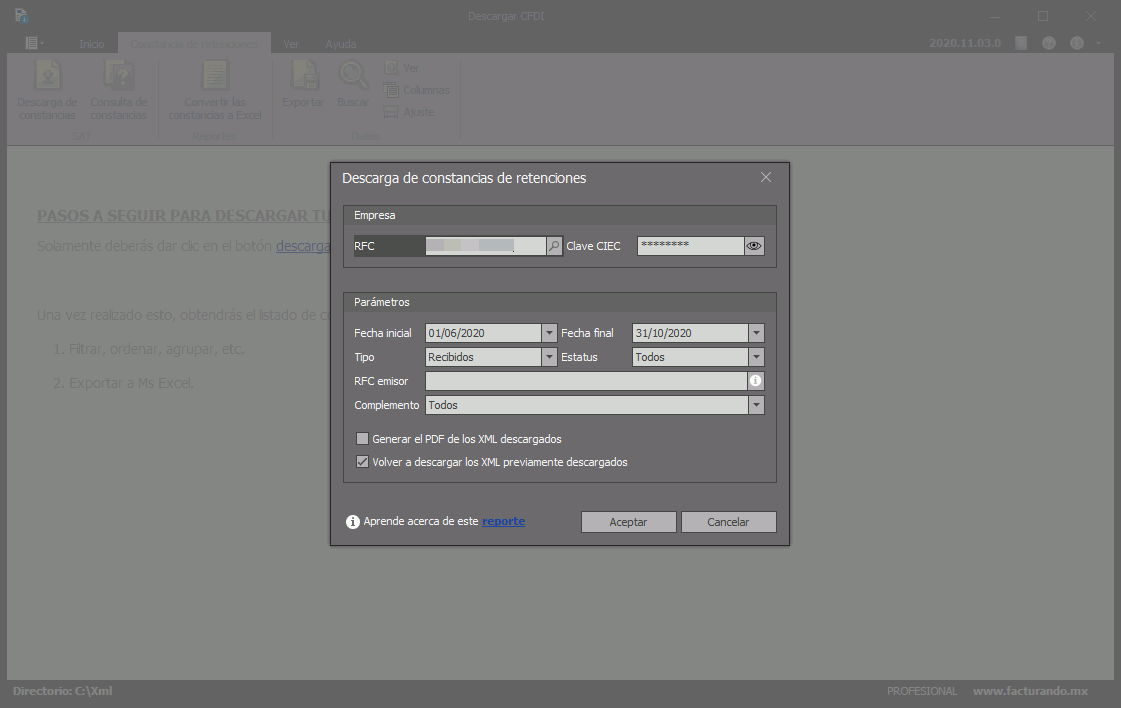The height and width of the screenshot is (708, 1121).
Task: Open the Ayuda ribbon tab
Action: click(x=340, y=44)
